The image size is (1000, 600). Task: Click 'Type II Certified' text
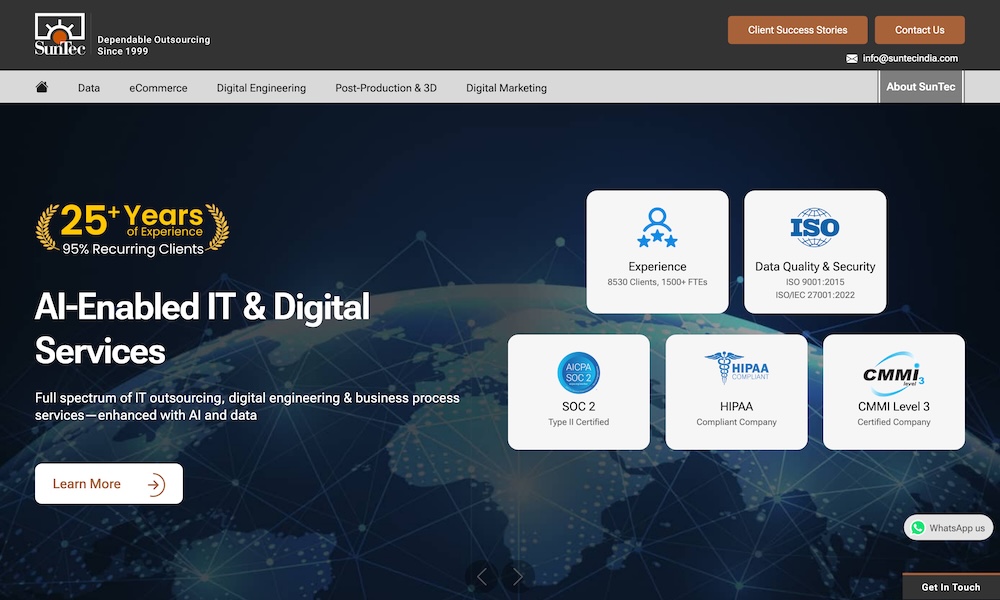578,422
